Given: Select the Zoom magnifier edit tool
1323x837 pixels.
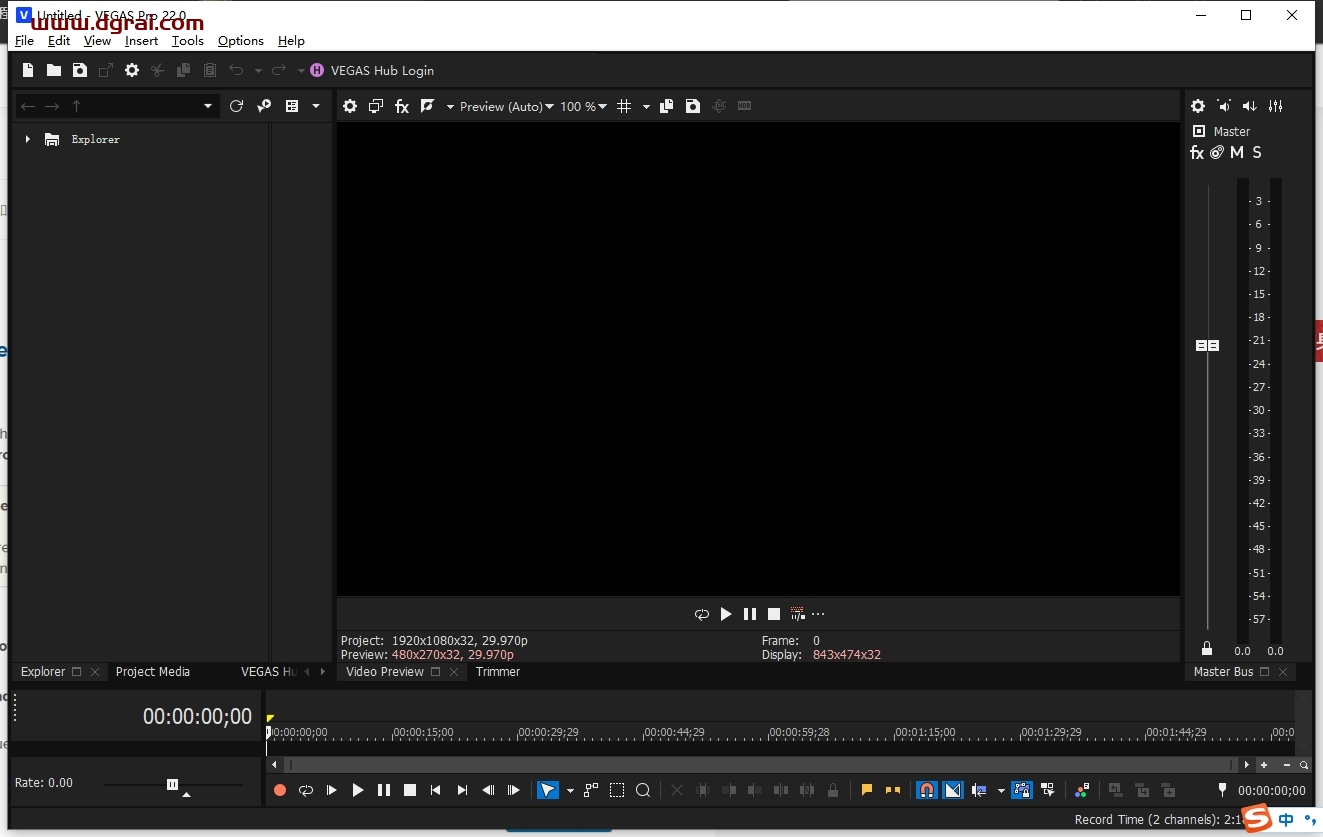Looking at the screenshot, I should click(643, 790).
